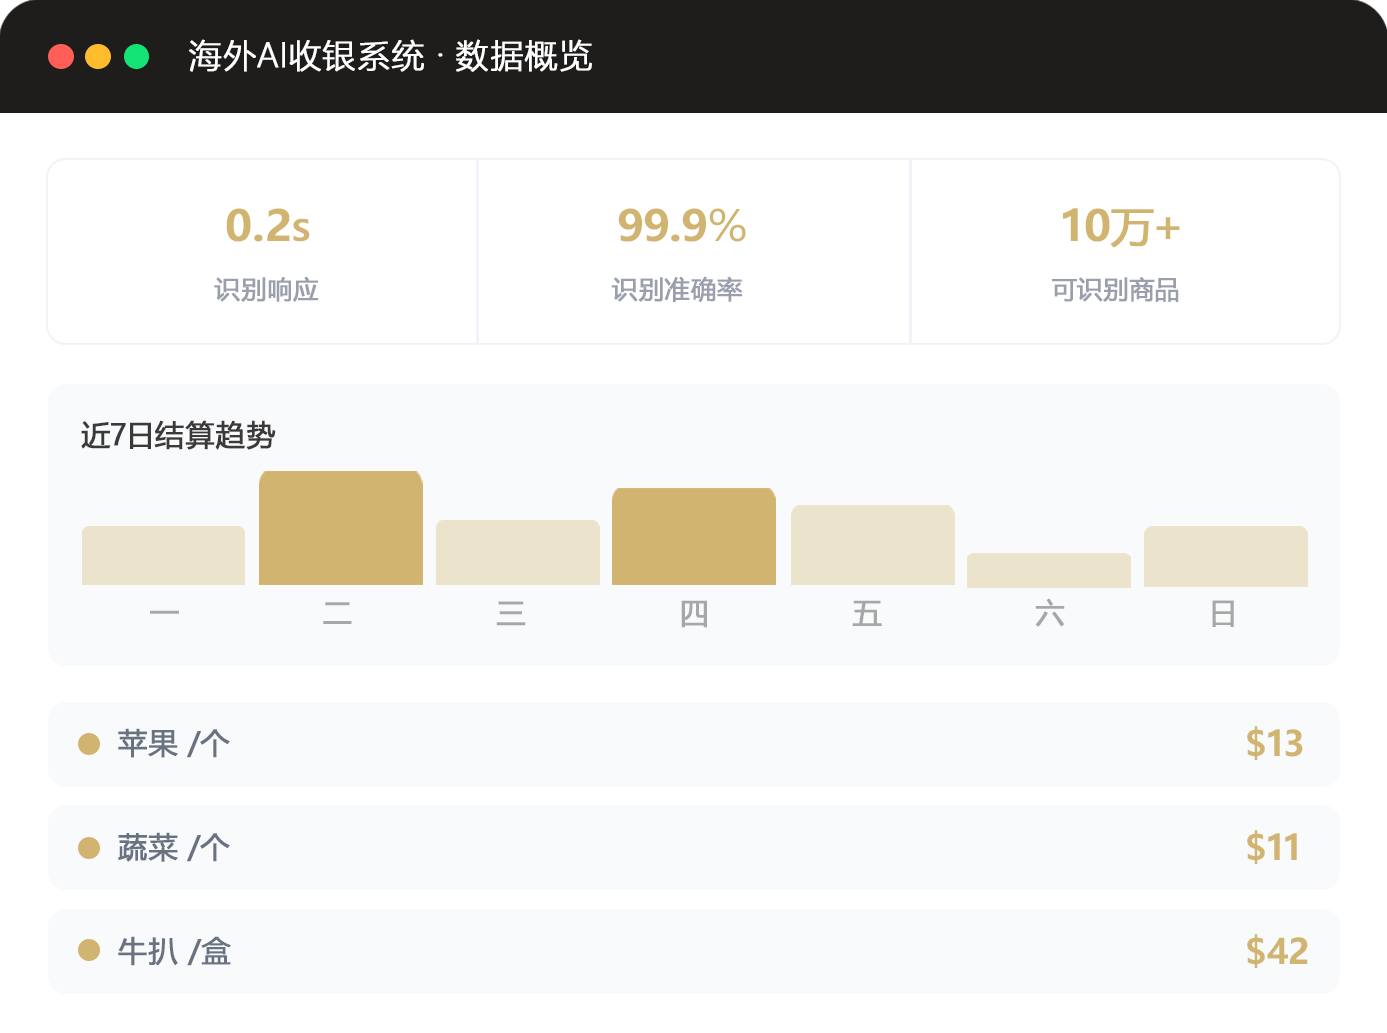The height and width of the screenshot is (1033, 1387).
Task: Click the Monday (一) bar in chart
Action: (x=164, y=555)
